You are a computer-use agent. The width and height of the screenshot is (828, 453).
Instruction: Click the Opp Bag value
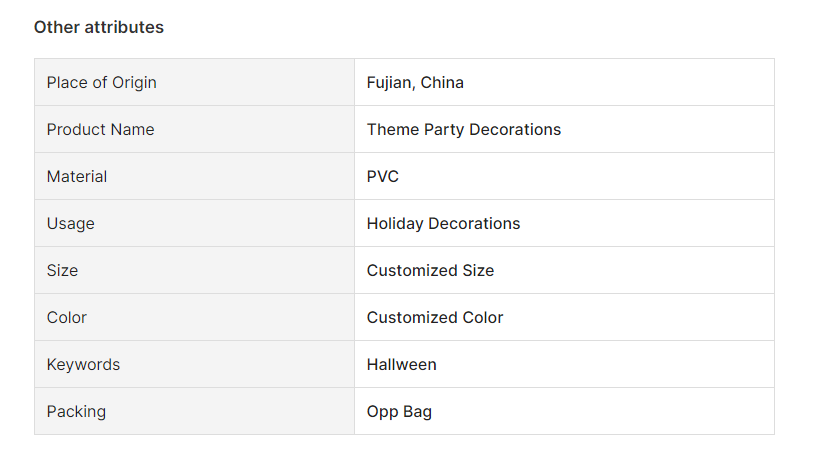(399, 411)
